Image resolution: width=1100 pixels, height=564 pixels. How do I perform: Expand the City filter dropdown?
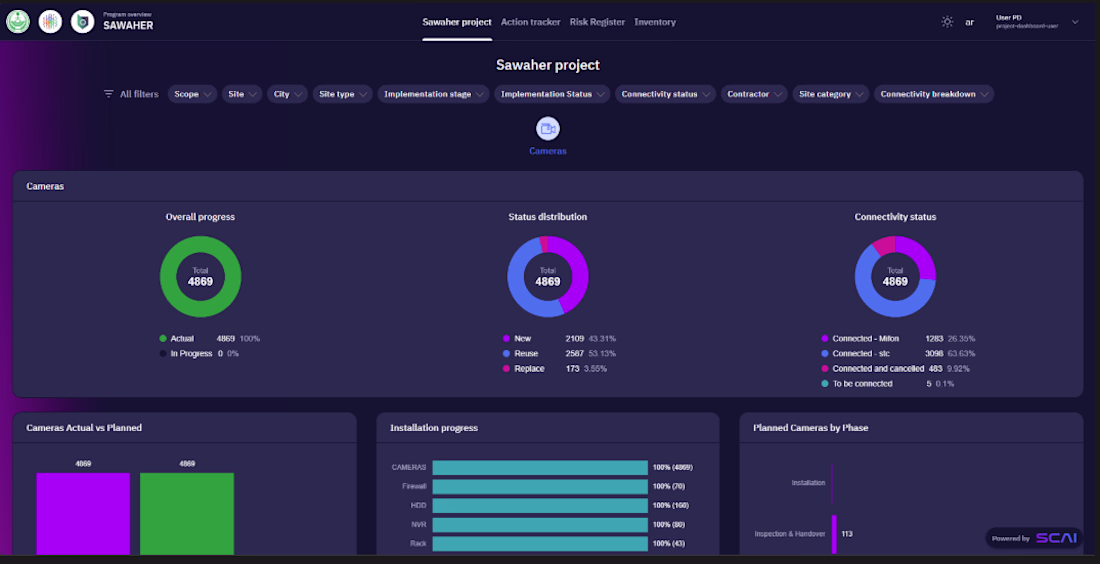pos(287,94)
